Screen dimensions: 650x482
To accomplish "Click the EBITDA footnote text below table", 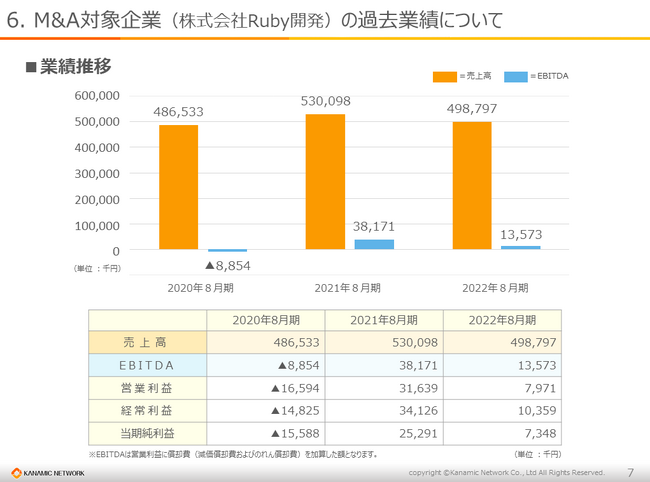I will pos(232,454).
